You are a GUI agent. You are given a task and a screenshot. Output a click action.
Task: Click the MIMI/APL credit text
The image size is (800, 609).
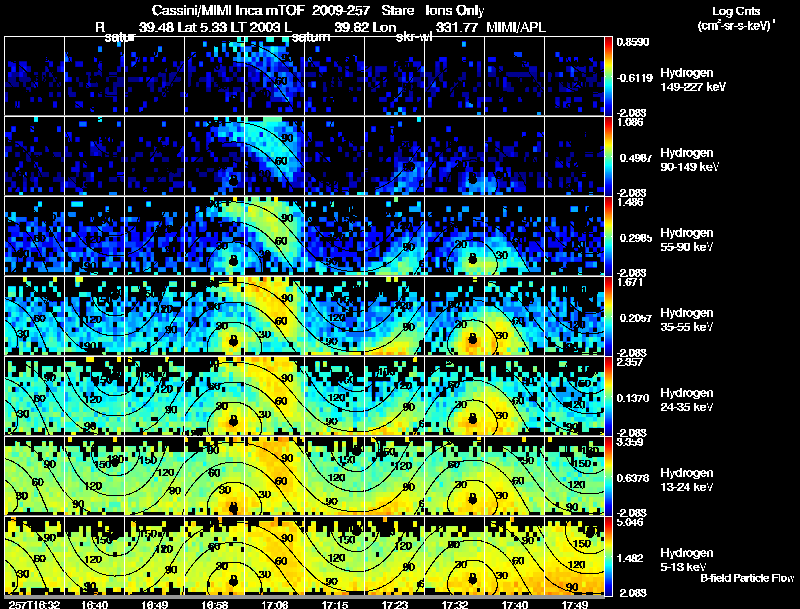pyautogui.click(x=515, y=27)
